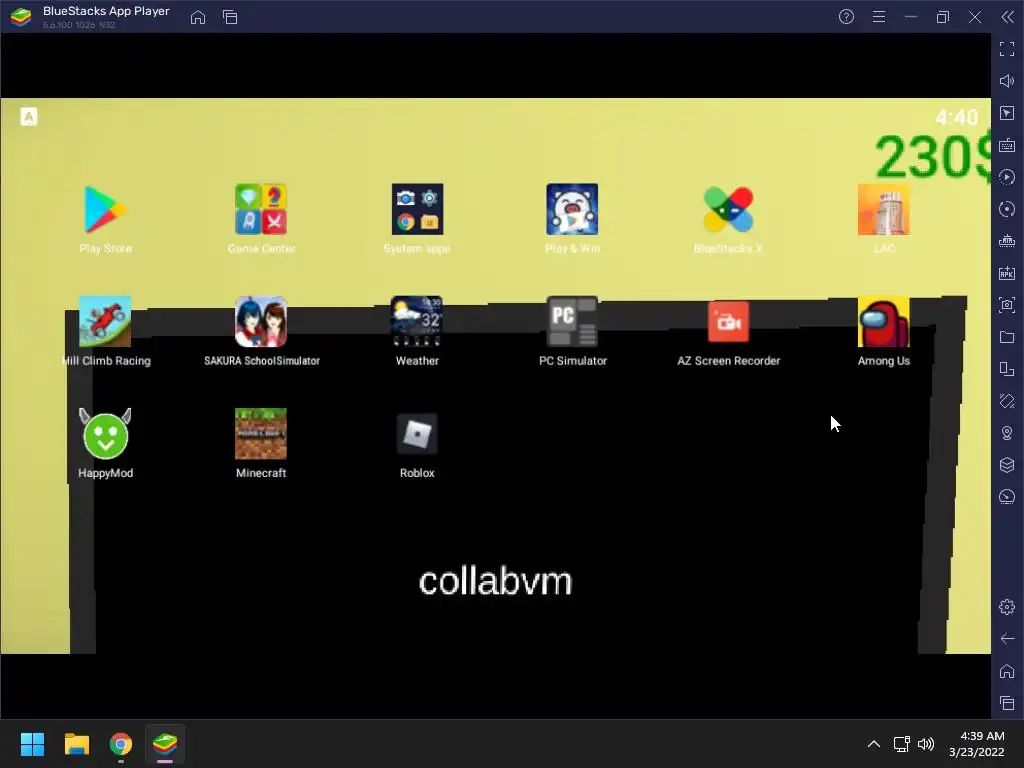
Task: Launch Play & Win app
Action: (572, 210)
